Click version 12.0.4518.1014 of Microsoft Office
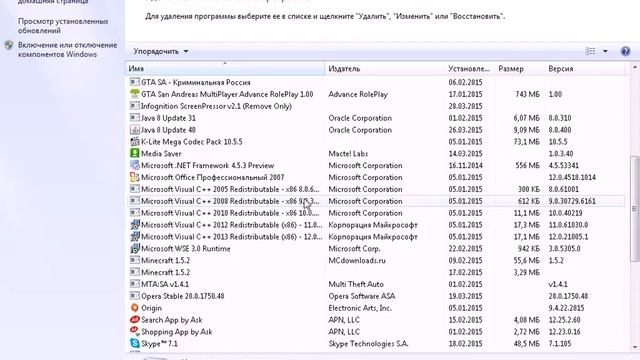Image resolution: width=640 pixels, height=360 pixels. tap(572, 177)
